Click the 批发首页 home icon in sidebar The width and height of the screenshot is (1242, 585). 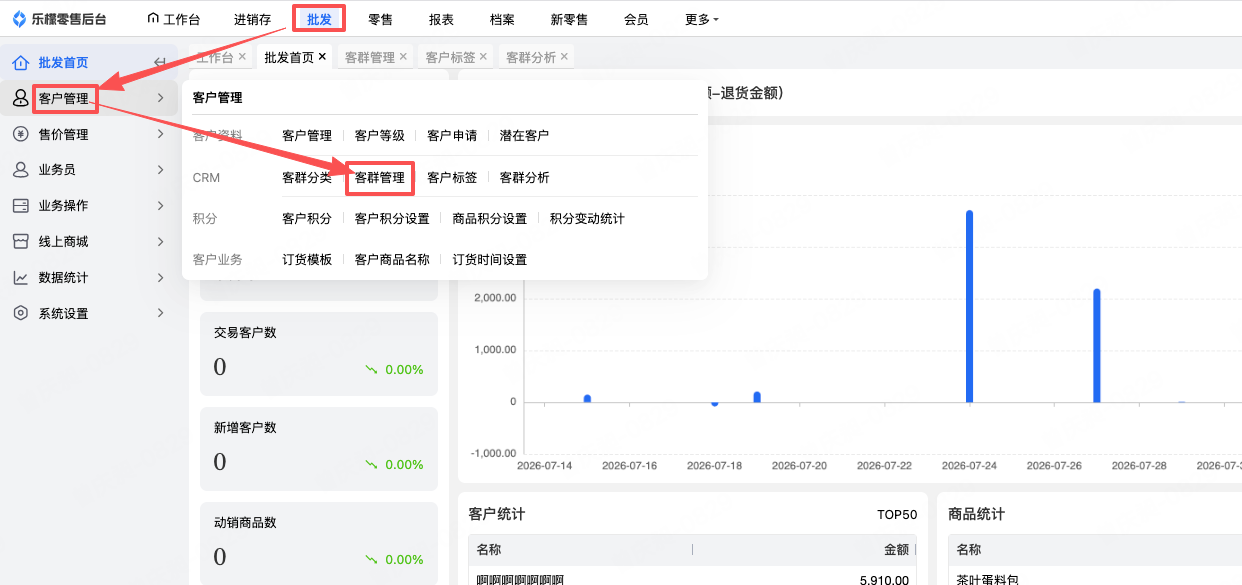tap(20, 62)
